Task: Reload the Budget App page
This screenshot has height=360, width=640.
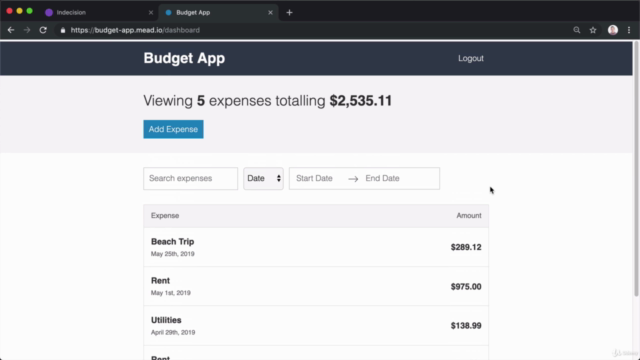Action: 43,30
